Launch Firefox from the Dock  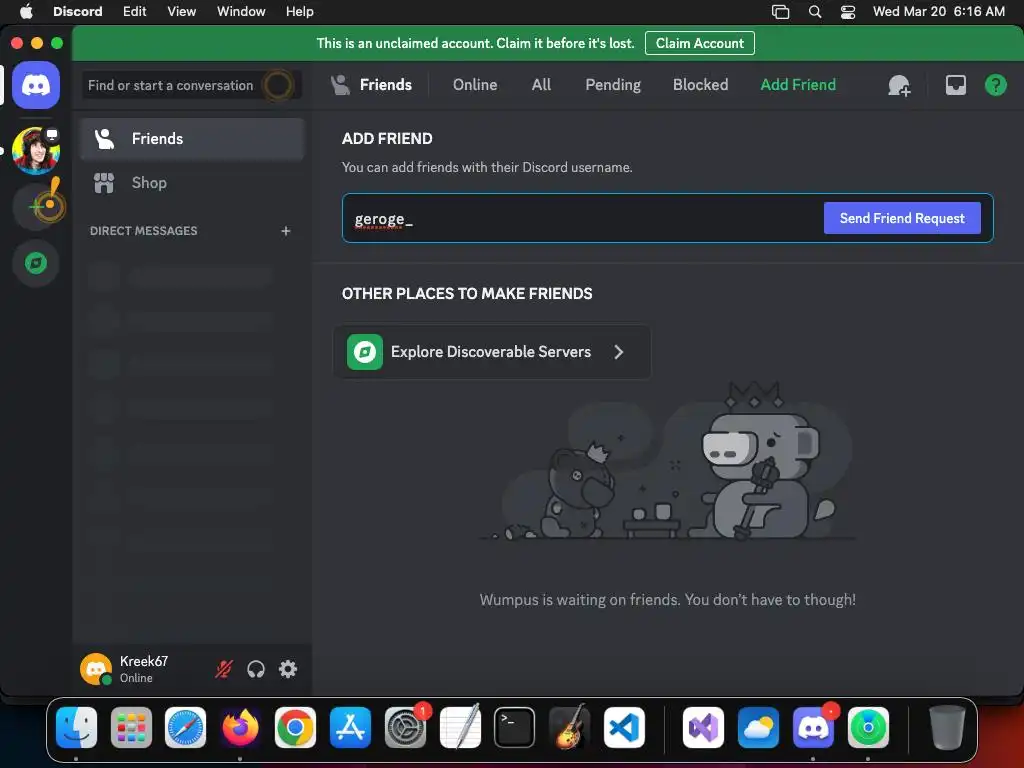tap(240, 727)
